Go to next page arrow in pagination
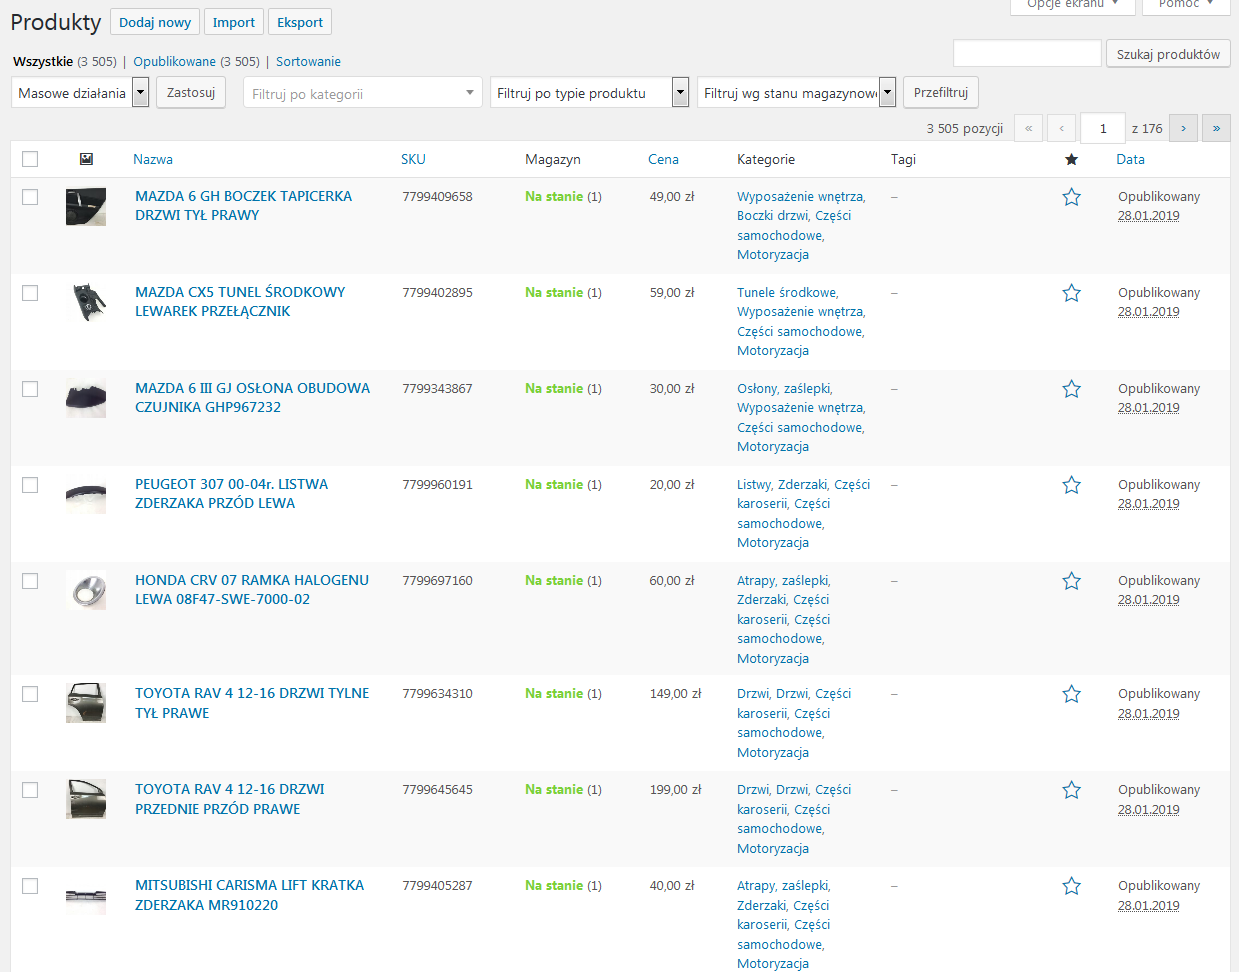The width and height of the screenshot is (1239, 972). [x=1183, y=128]
